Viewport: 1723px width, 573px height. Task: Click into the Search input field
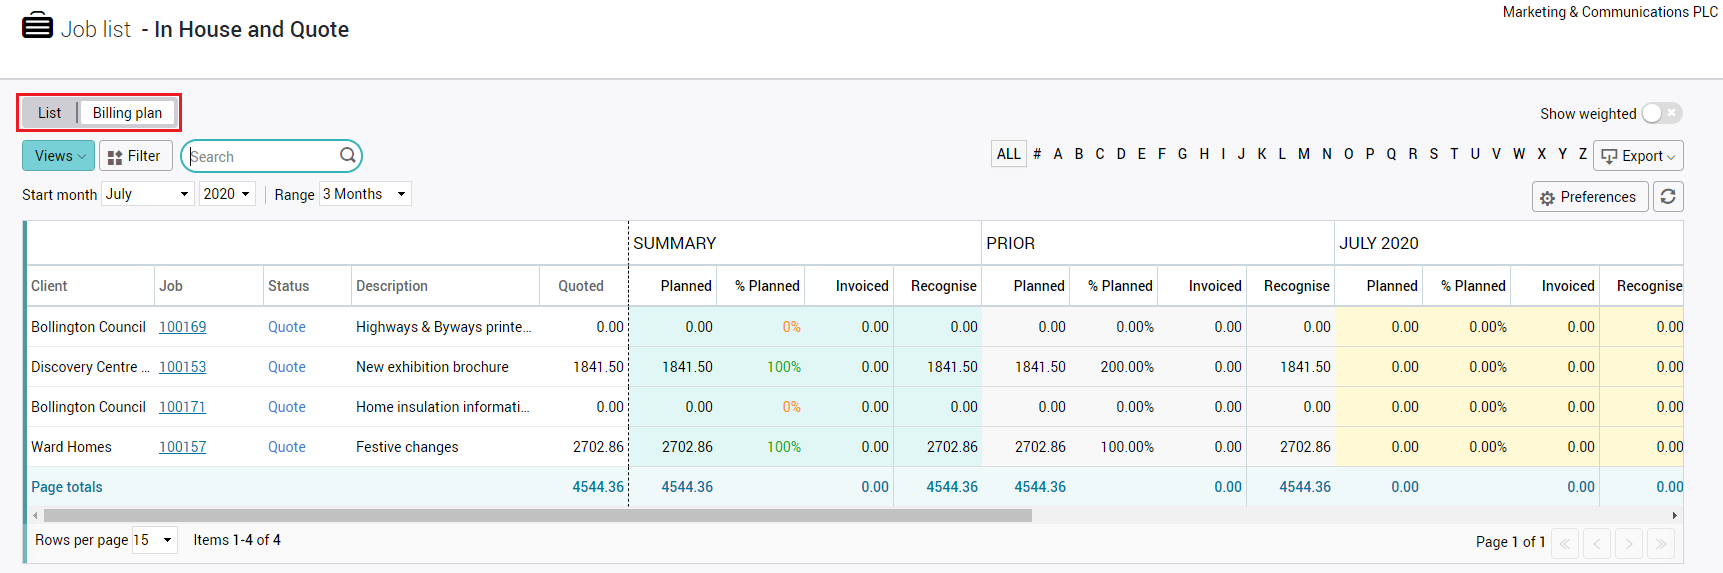click(262, 157)
